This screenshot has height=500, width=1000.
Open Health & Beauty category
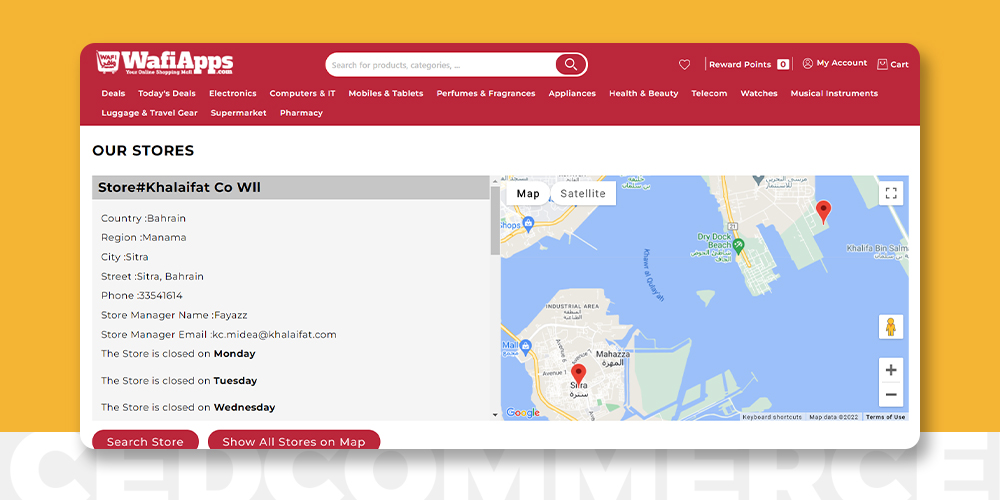643,93
